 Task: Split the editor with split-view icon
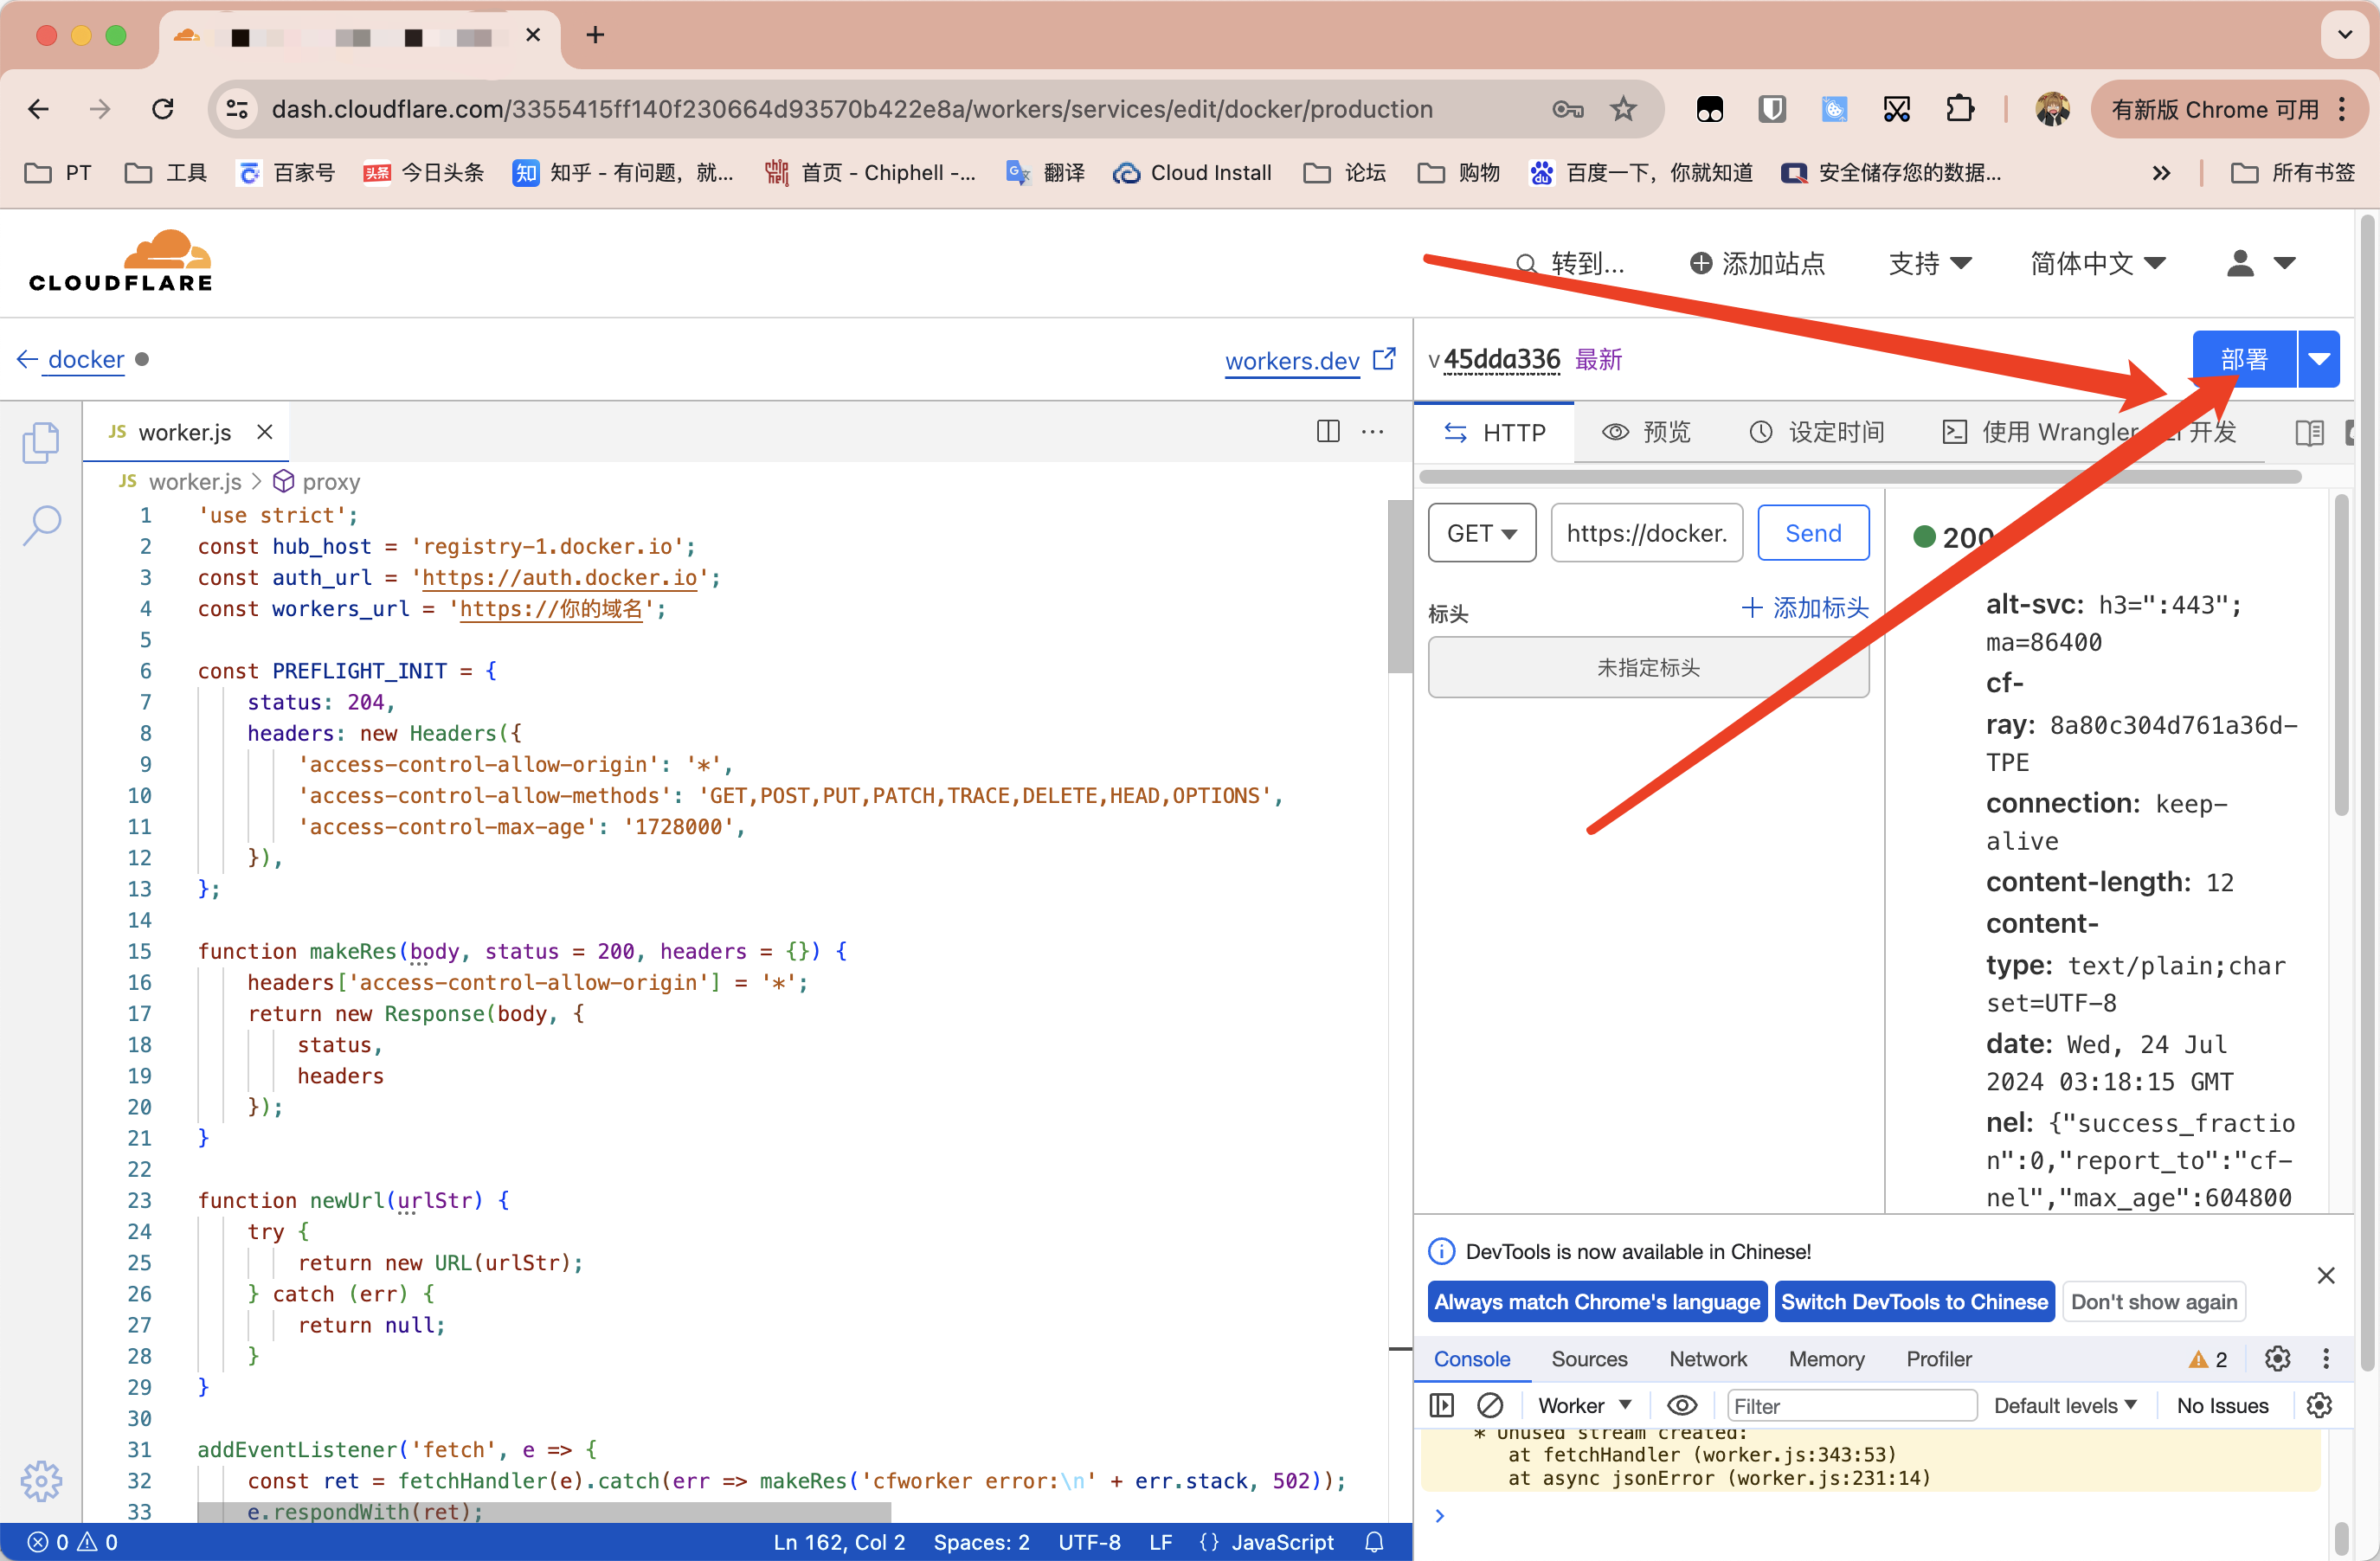1328,431
